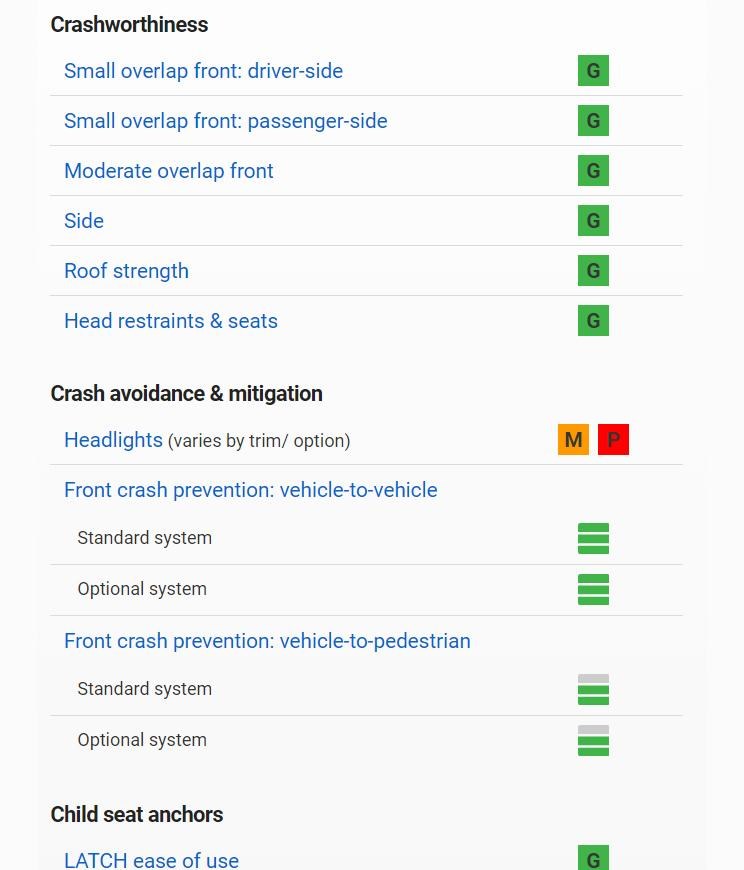Select the G badge beside Moderate overlap front
Screen dimensions: 744x870
tap(593, 170)
